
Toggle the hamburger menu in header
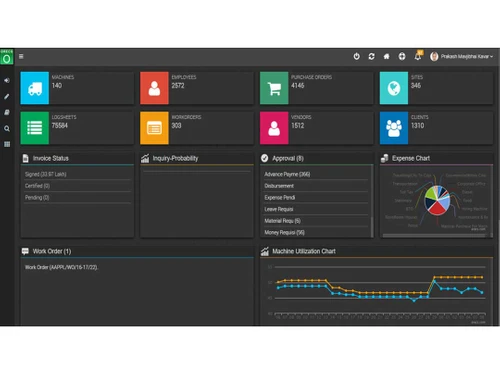coord(21,56)
